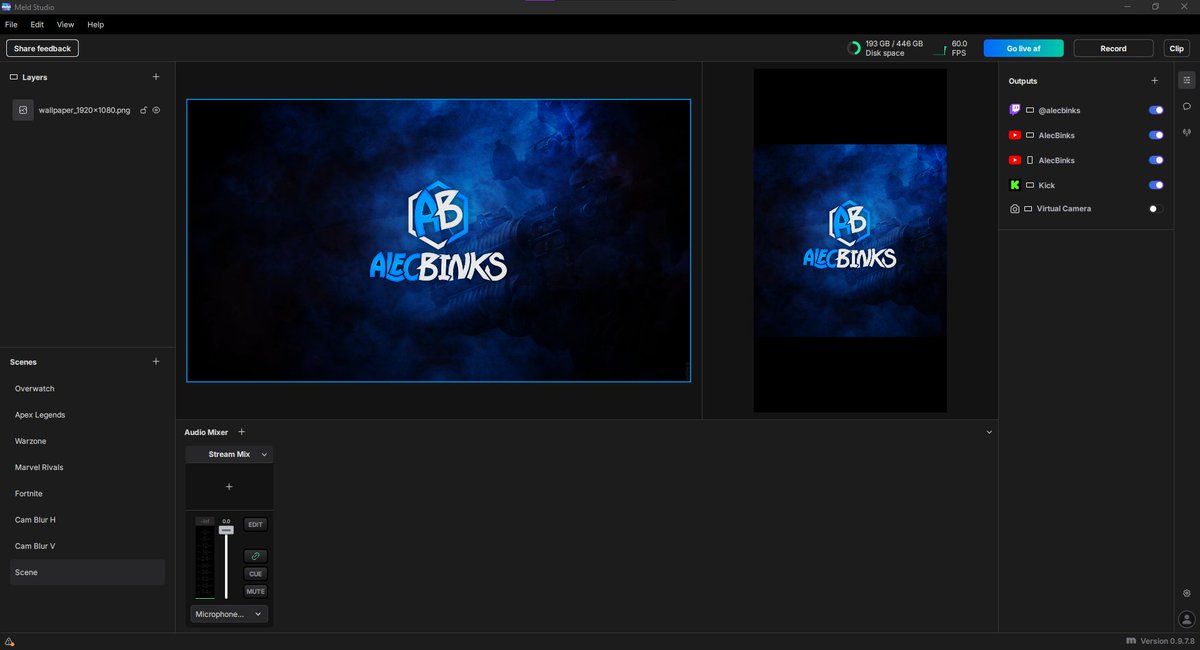
Task: Add an effect in the Stream Mix plus area
Action: tap(229, 487)
